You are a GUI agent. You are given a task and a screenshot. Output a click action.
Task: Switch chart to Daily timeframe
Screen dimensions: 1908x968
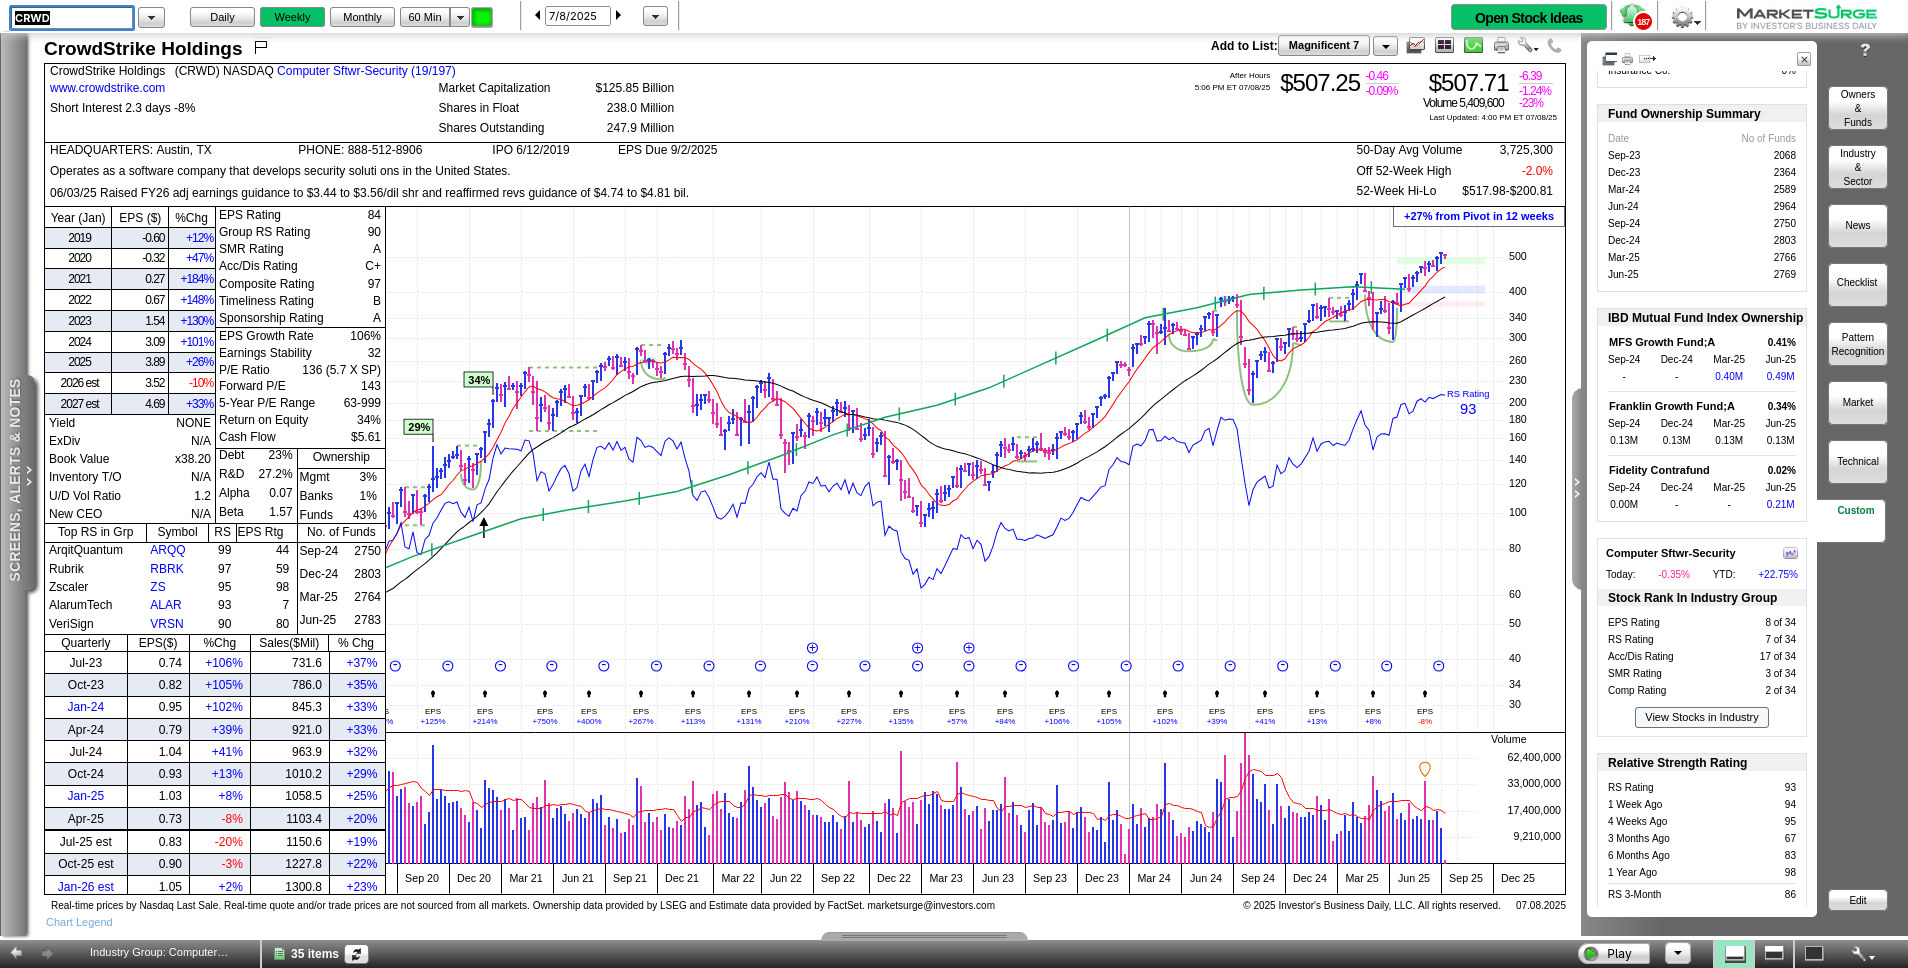click(222, 17)
